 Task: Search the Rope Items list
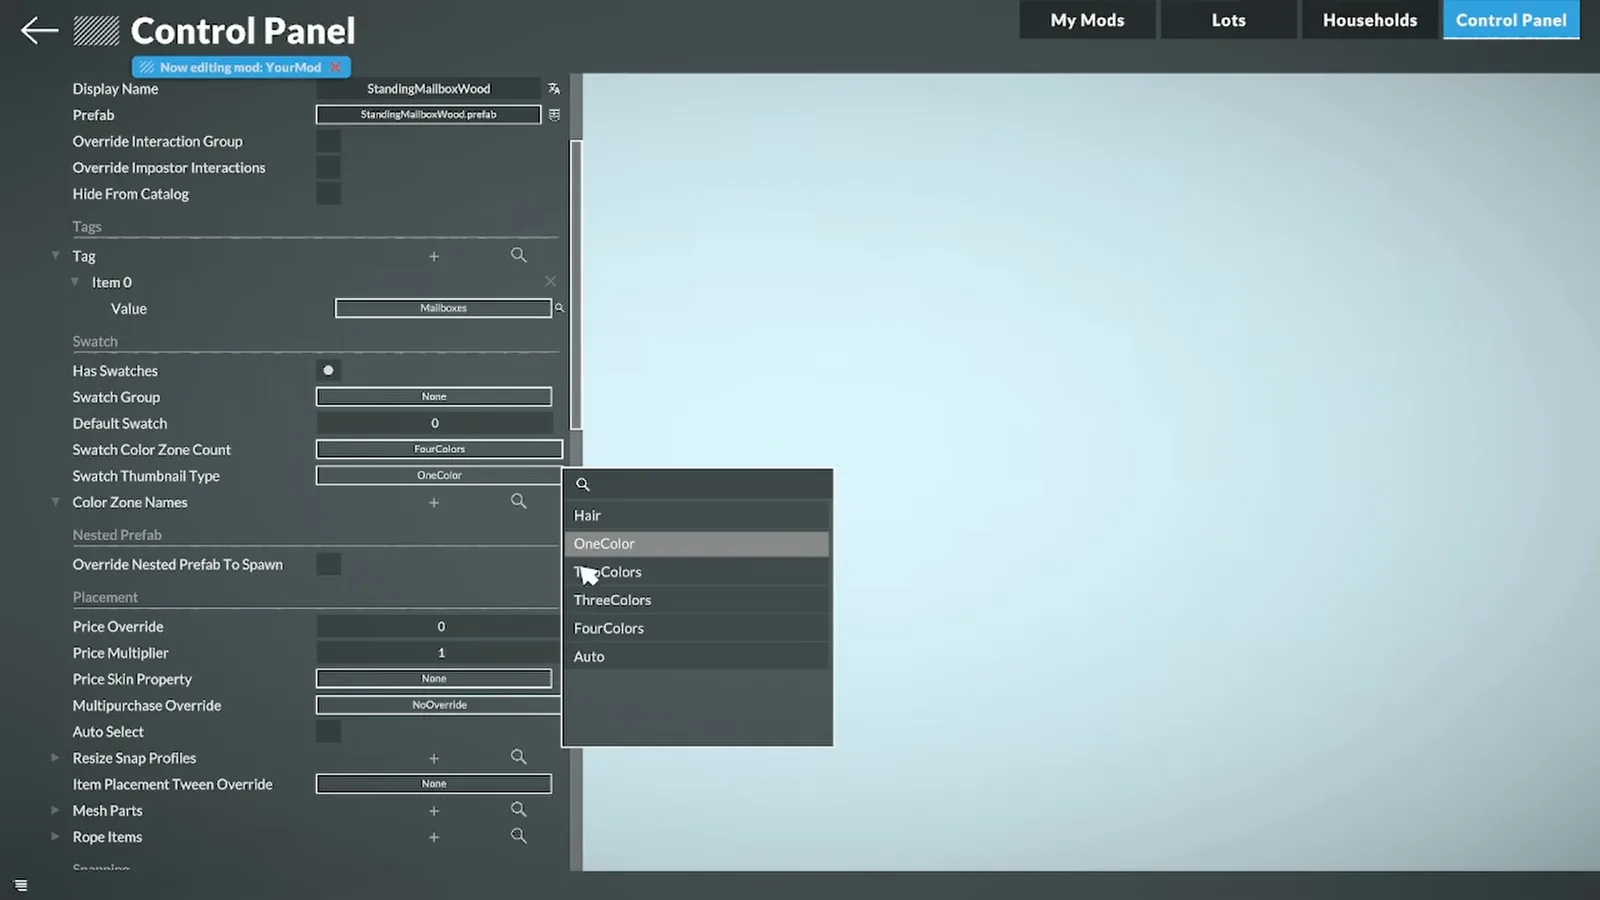tap(518, 835)
